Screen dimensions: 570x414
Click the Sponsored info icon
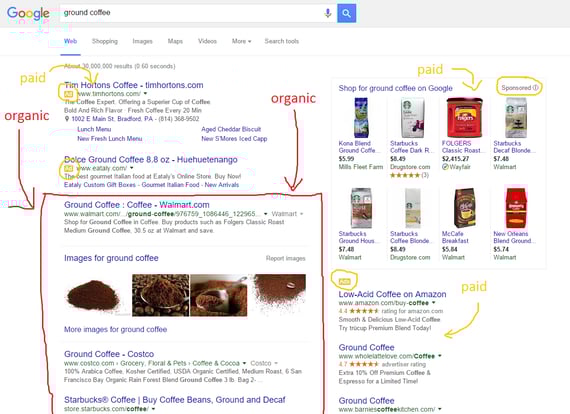pos(535,88)
